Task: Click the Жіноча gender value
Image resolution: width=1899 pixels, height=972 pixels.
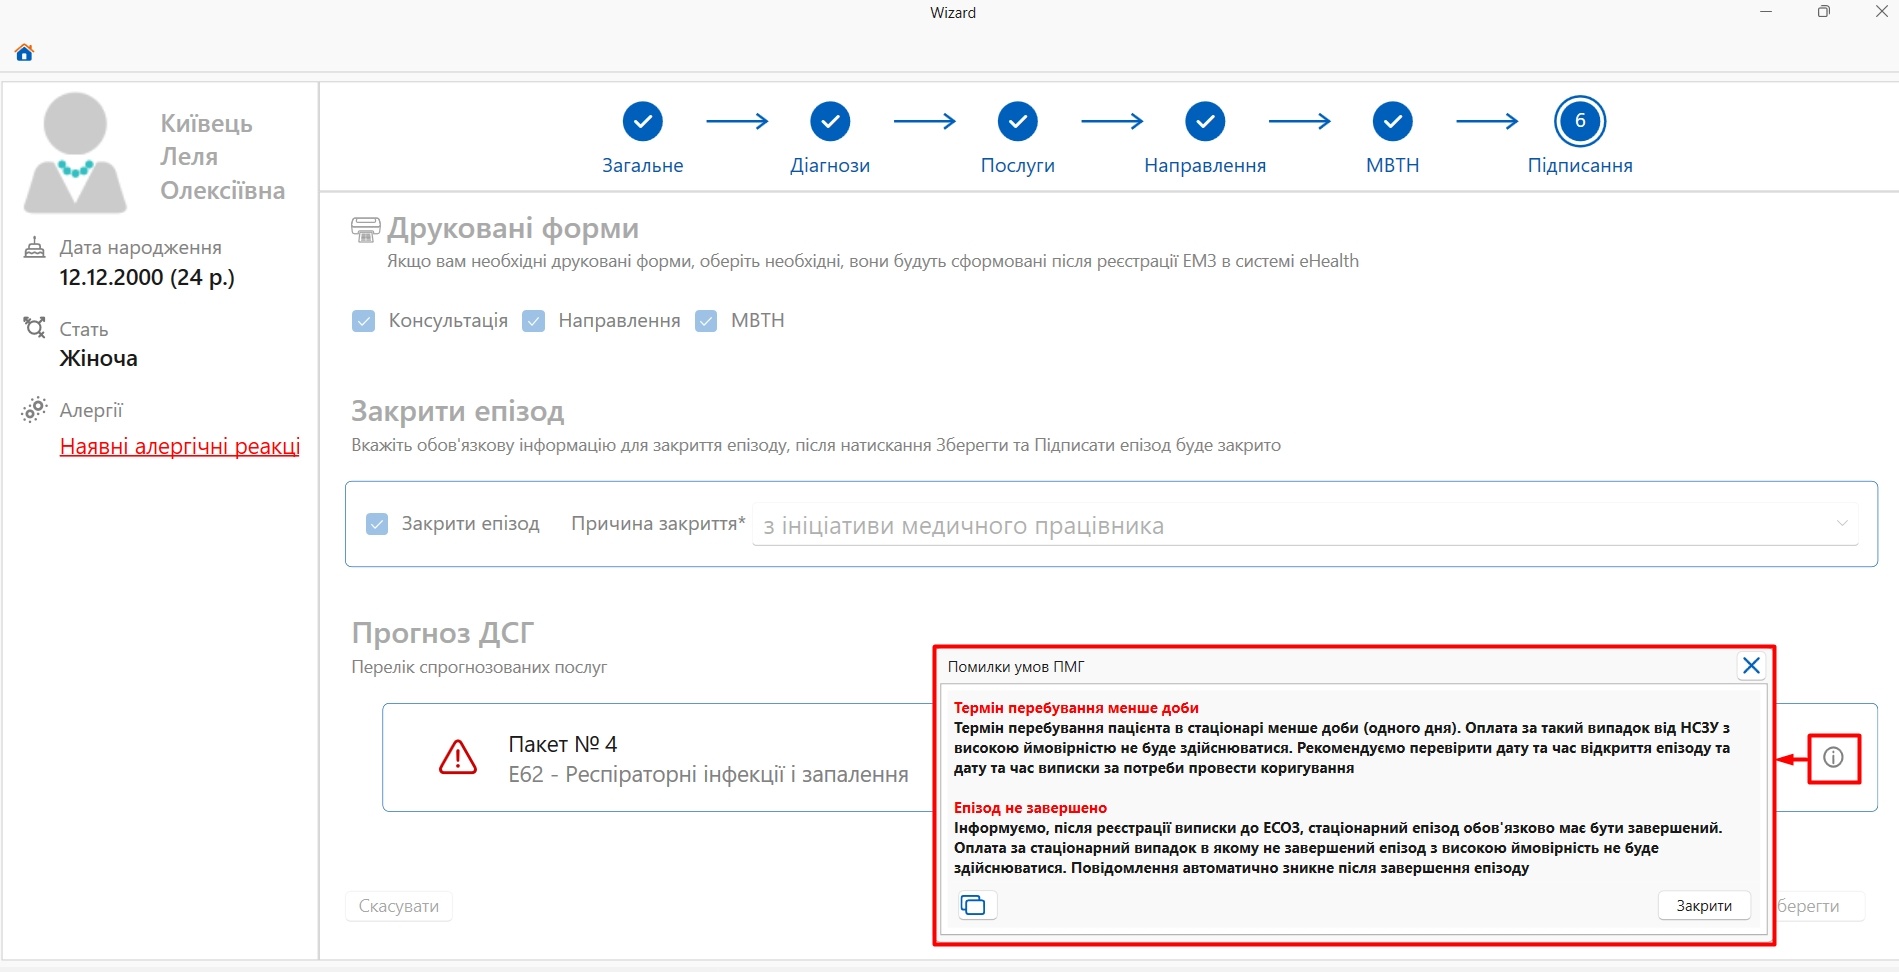Action: [98, 358]
